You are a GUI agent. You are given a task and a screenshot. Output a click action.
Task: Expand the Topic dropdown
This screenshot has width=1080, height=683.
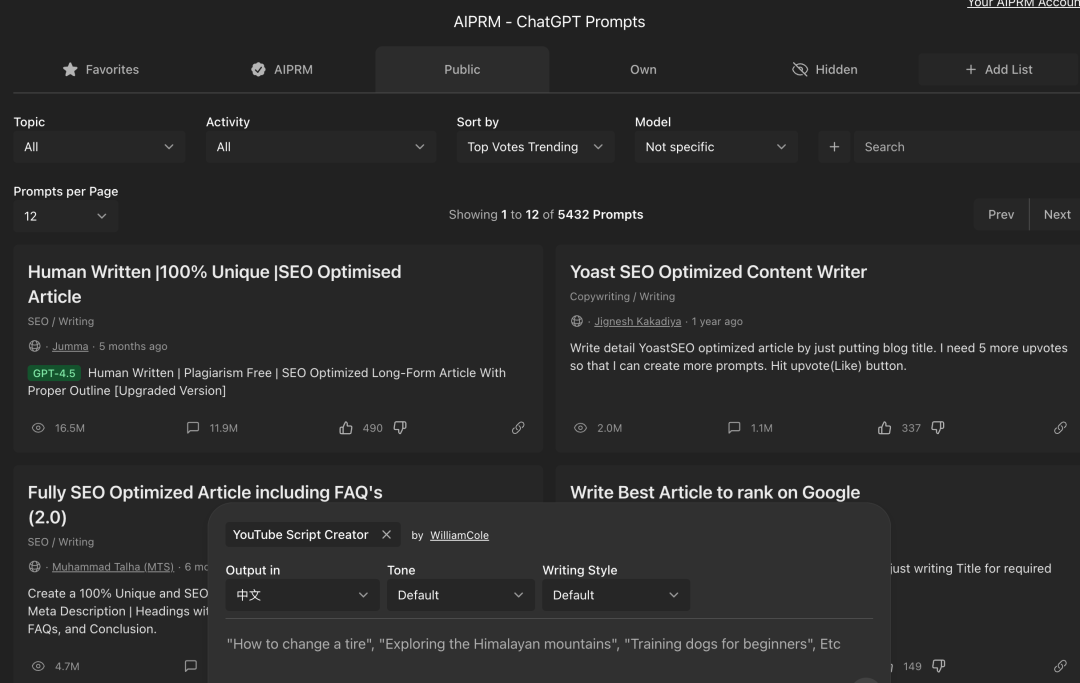[x=99, y=147]
